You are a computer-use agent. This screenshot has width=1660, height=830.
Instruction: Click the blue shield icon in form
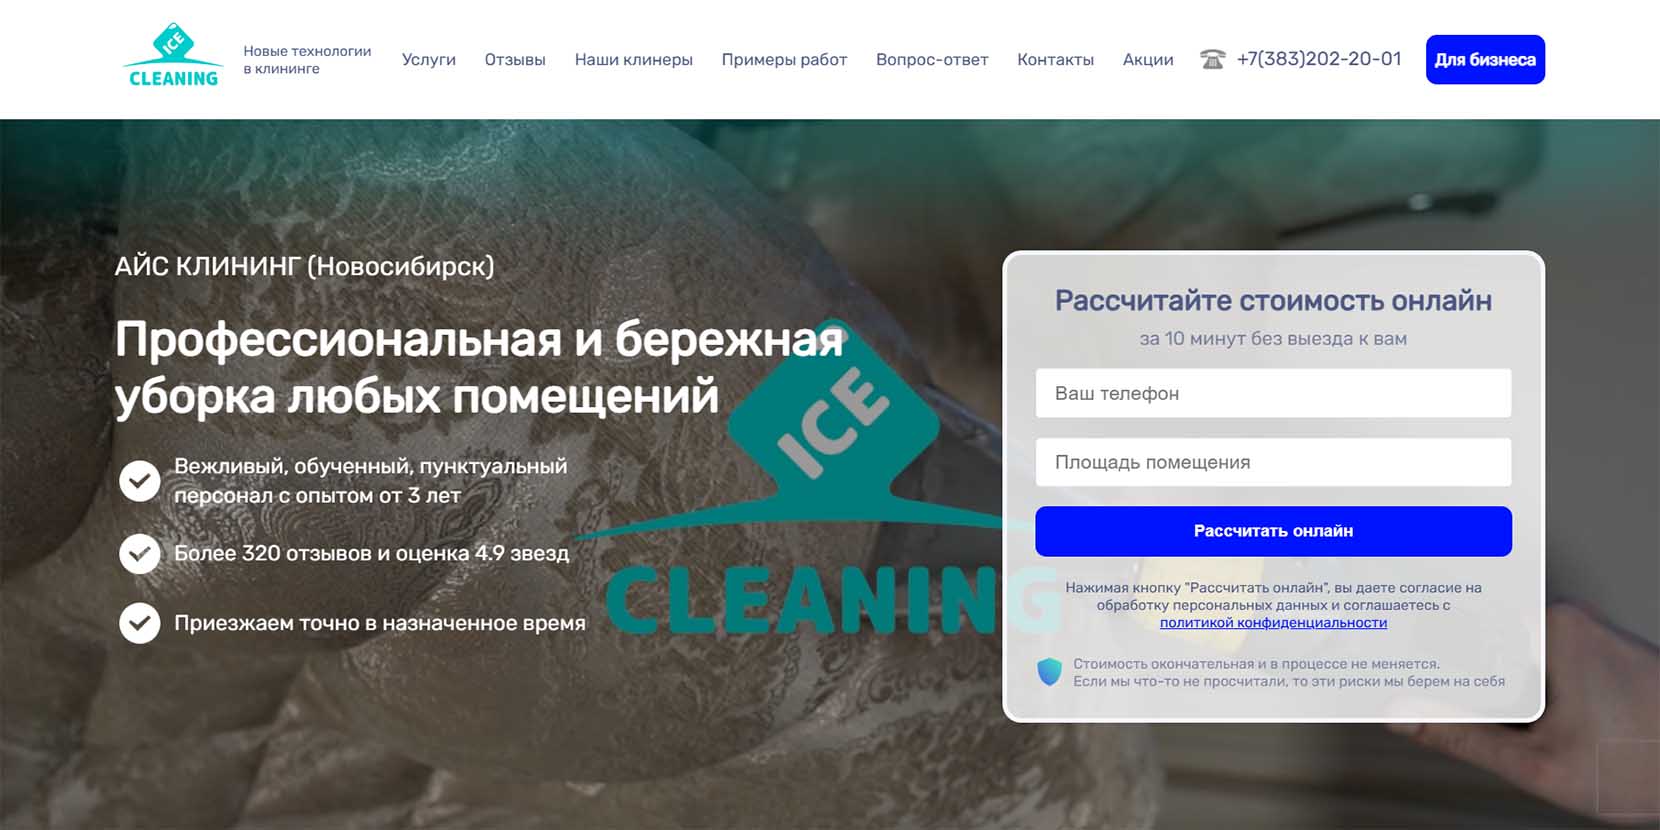click(x=1049, y=671)
